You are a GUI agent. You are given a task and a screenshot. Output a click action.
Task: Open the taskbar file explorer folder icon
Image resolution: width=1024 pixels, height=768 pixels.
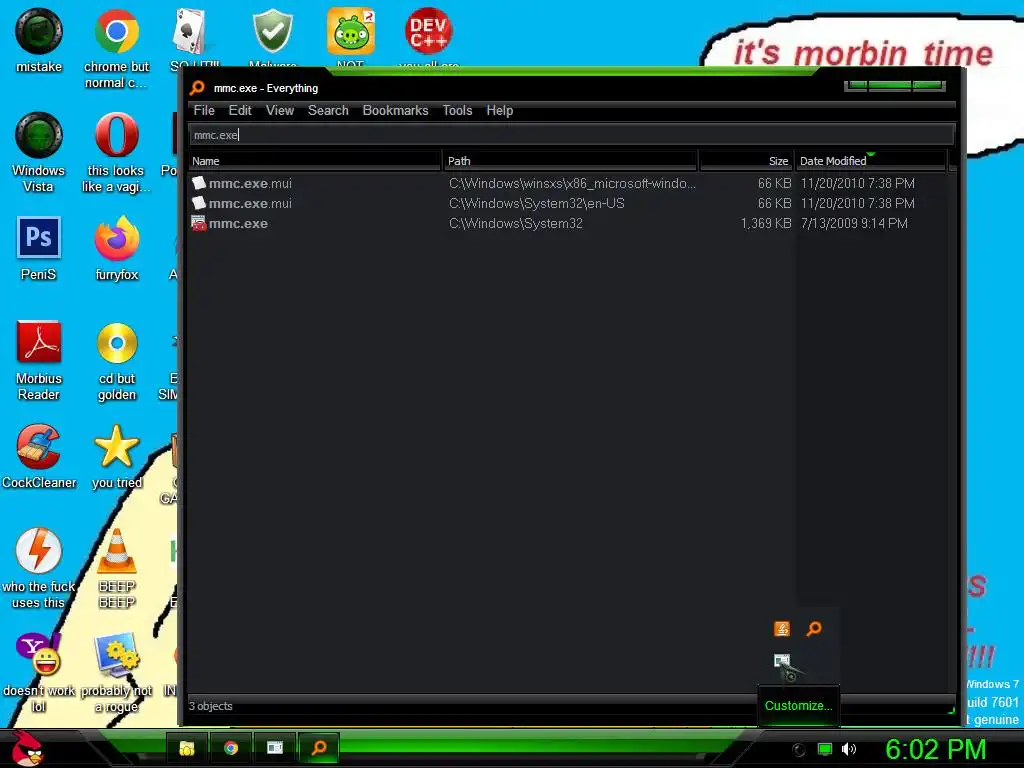pos(187,748)
